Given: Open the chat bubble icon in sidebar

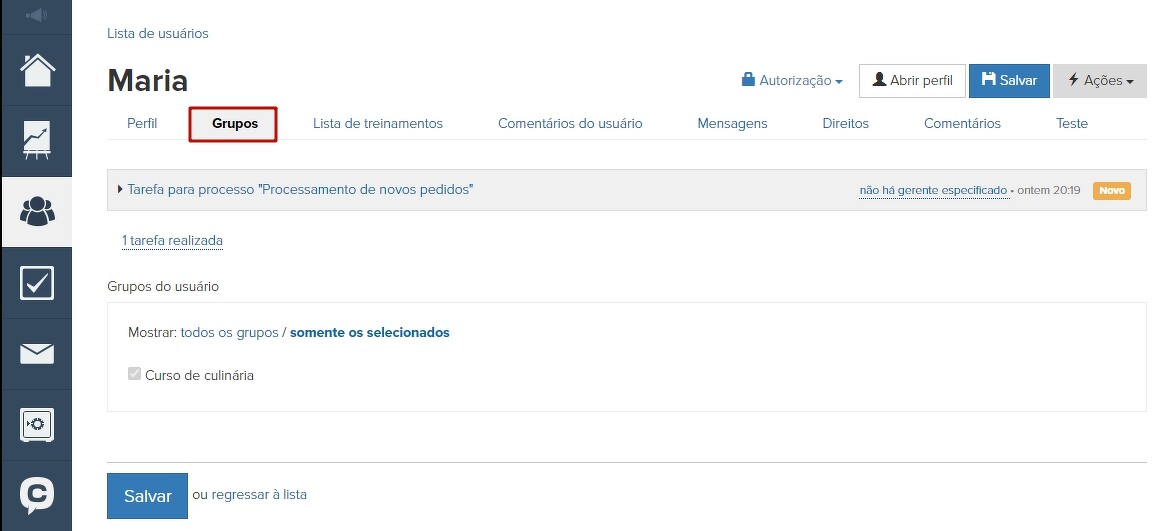Looking at the screenshot, I should tap(37, 495).
